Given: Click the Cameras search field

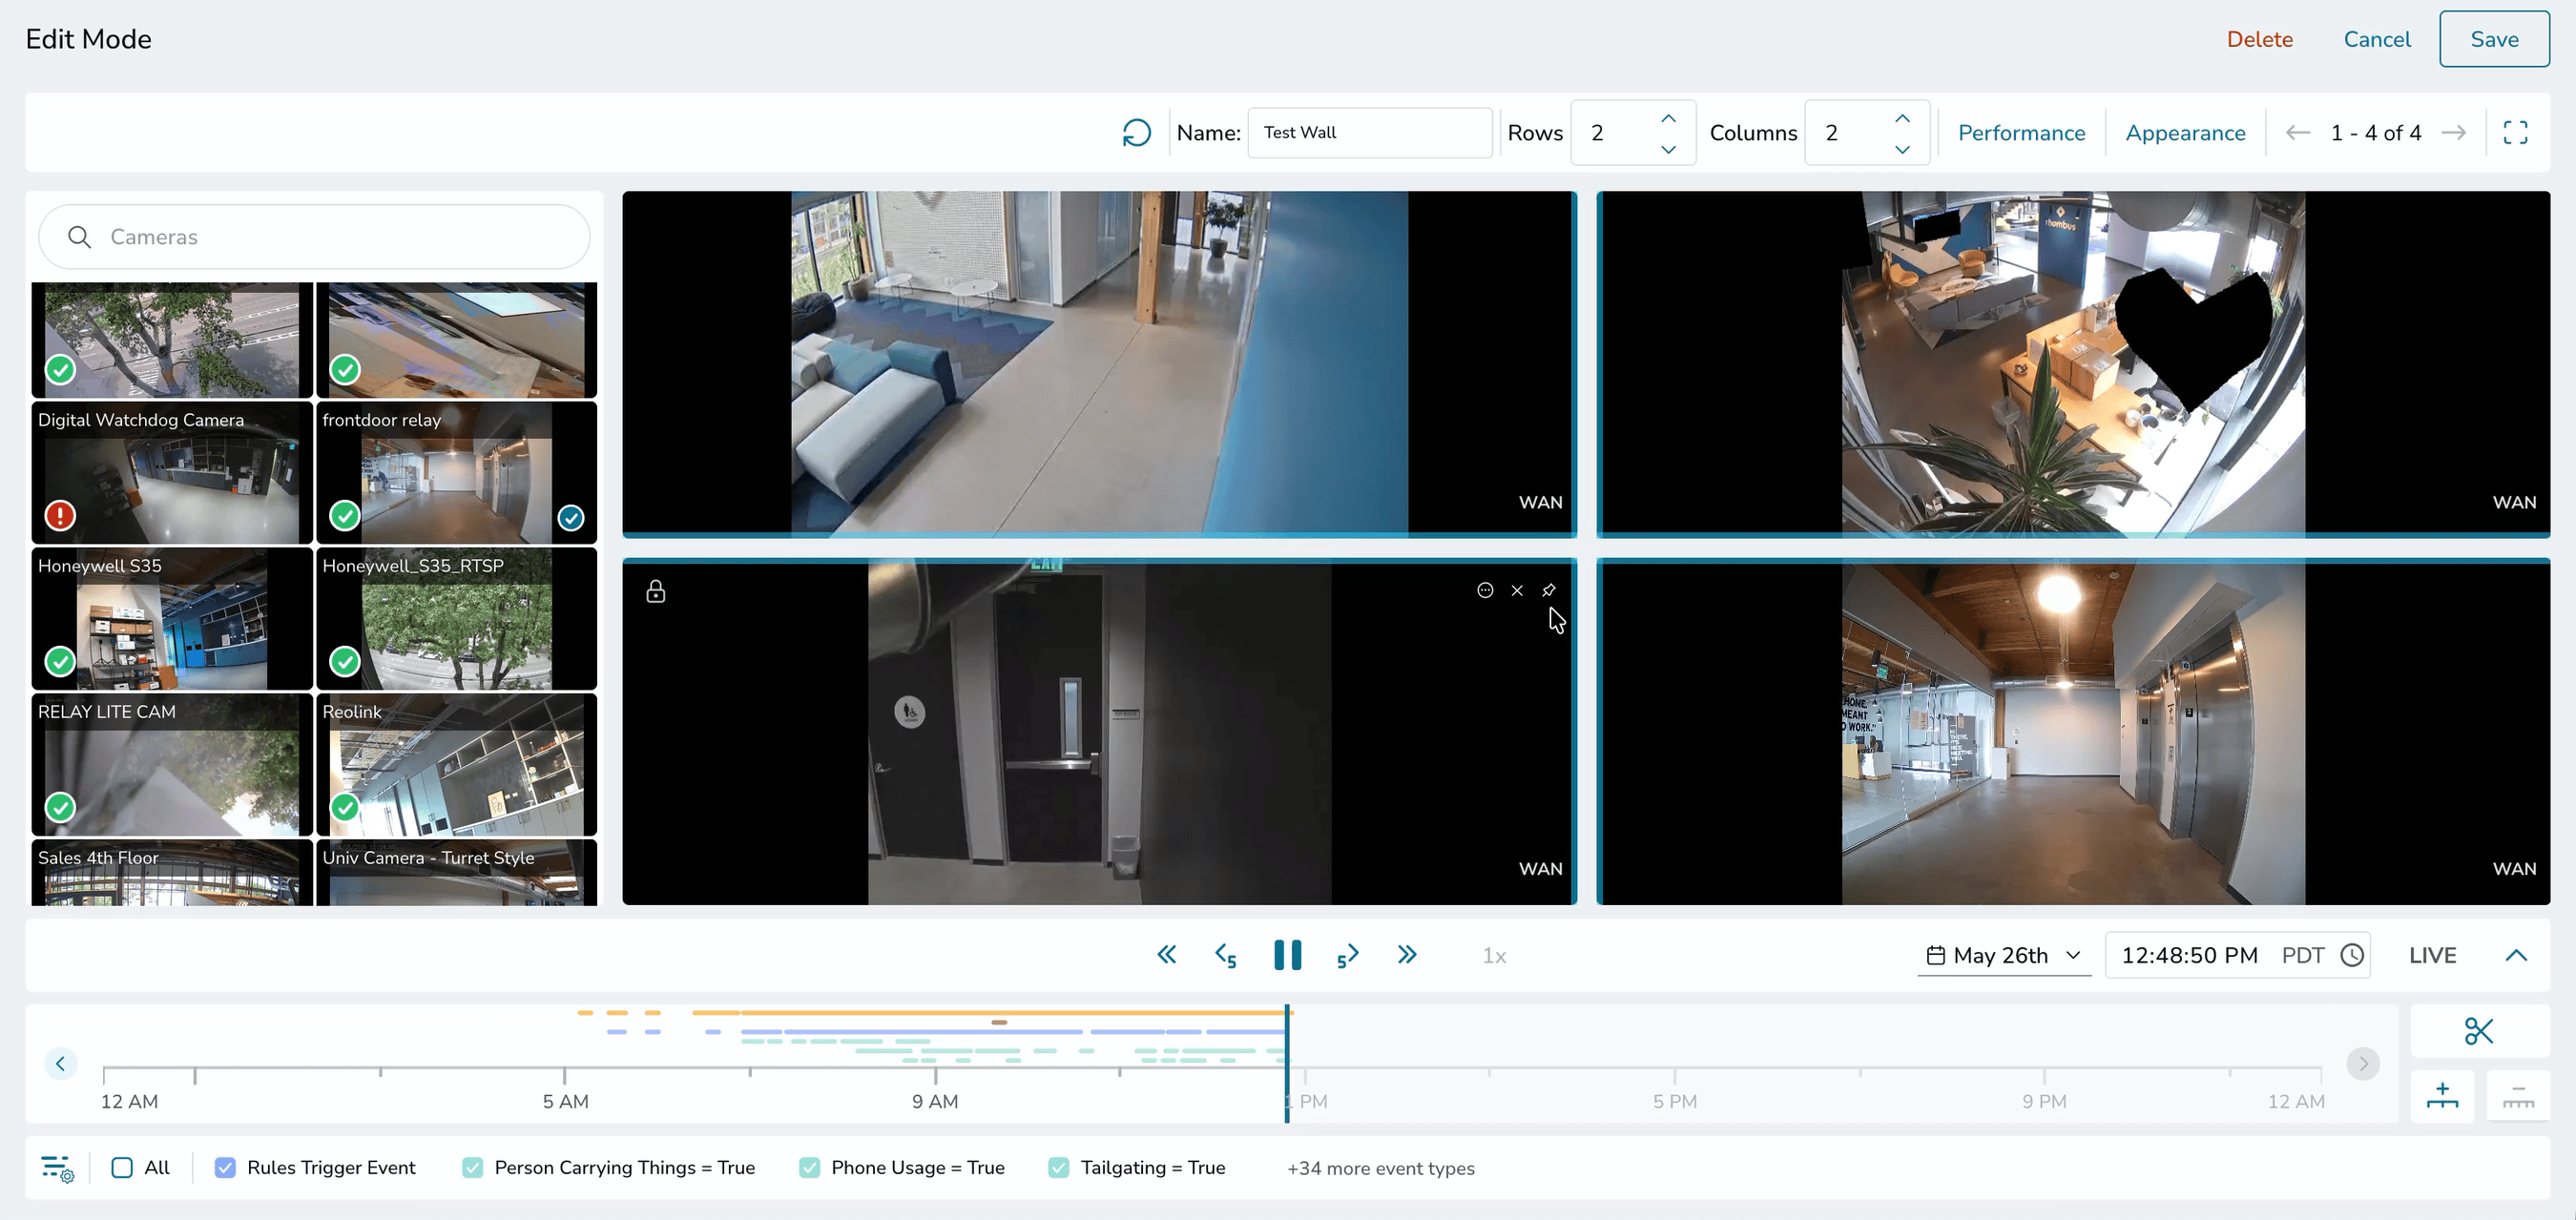Looking at the screenshot, I should [314, 237].
